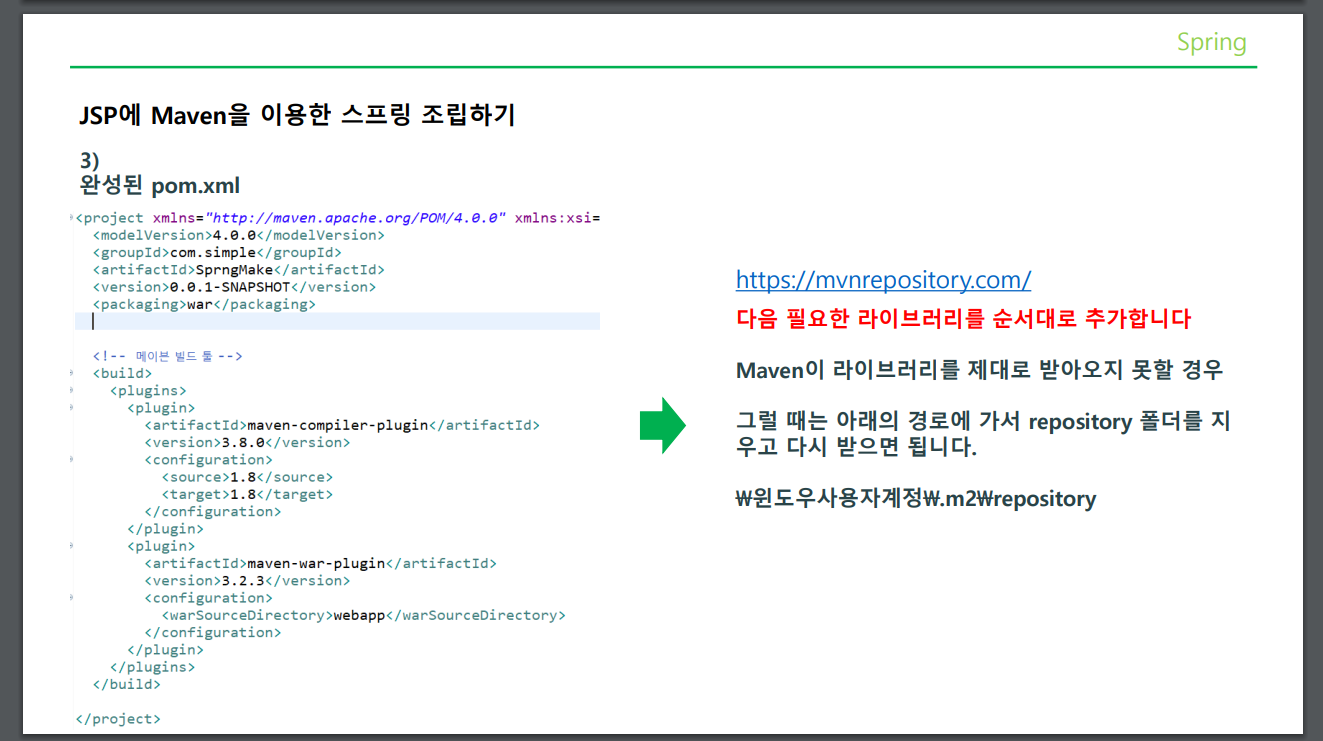
Task: Click the sentence starting '그럴 때는 아래의 경로에'
Action: (x=983, y=434)
